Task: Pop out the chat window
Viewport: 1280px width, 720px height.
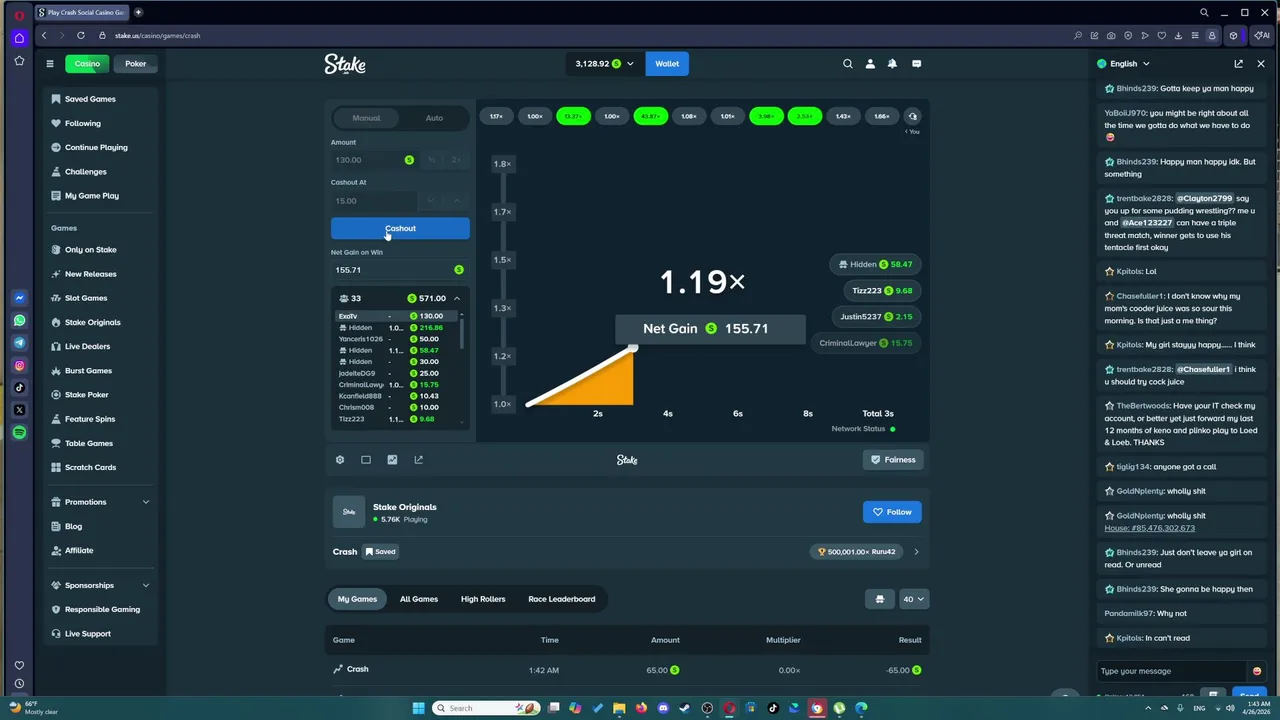Action: coord(1238,64)
